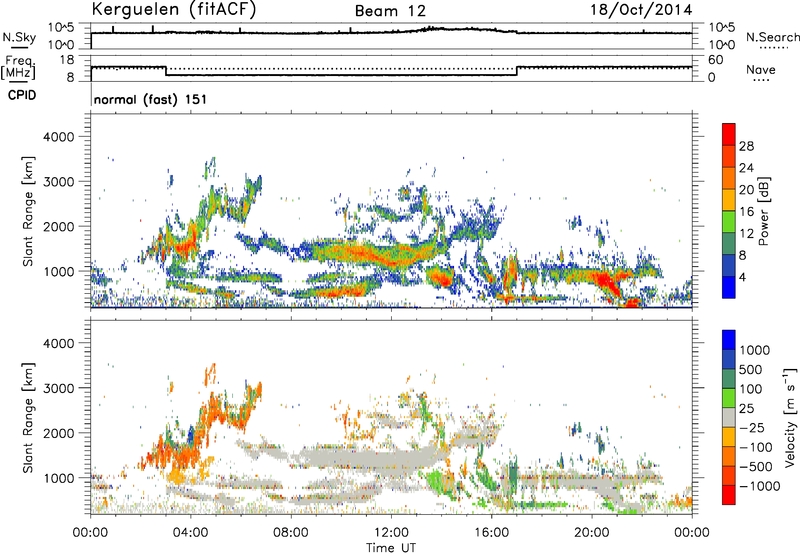Screen dimensions: 800x554
Task: Select the 'N.Search' legend label
Action: [772, 37]
